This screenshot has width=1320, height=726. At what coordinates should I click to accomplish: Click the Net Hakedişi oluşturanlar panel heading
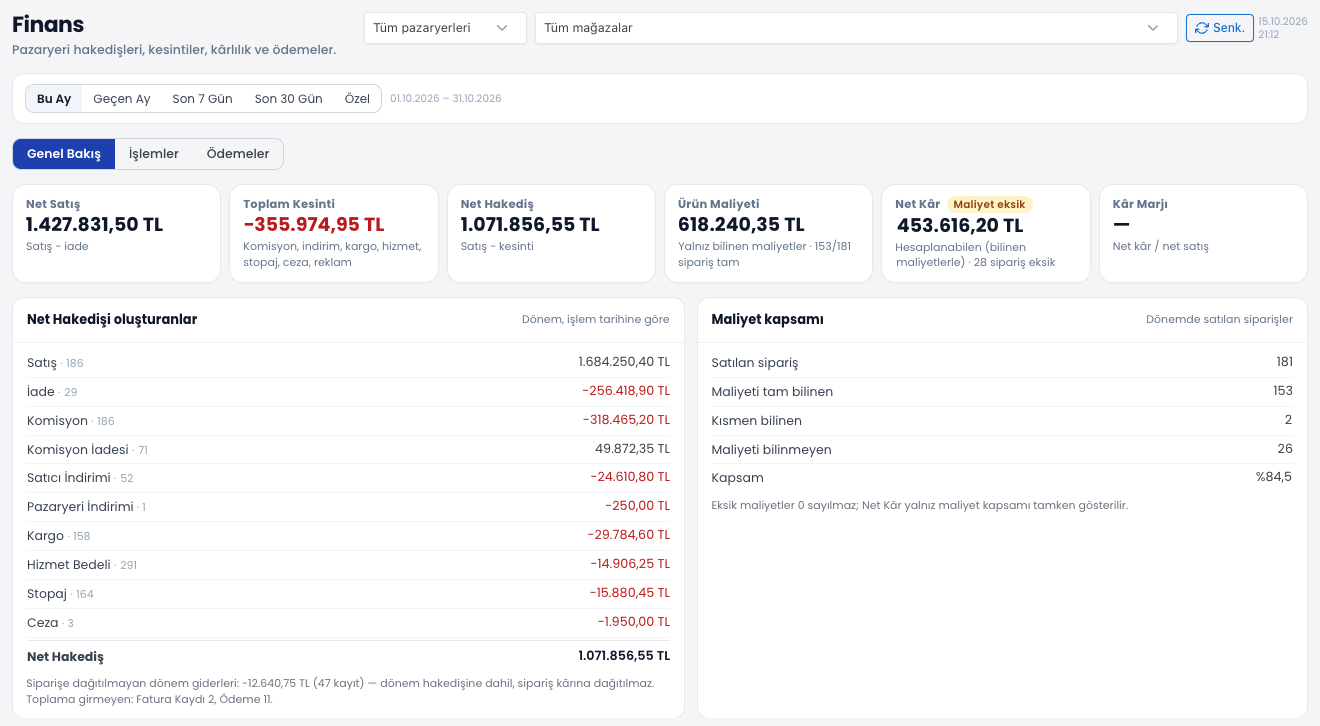click(112, 320)
